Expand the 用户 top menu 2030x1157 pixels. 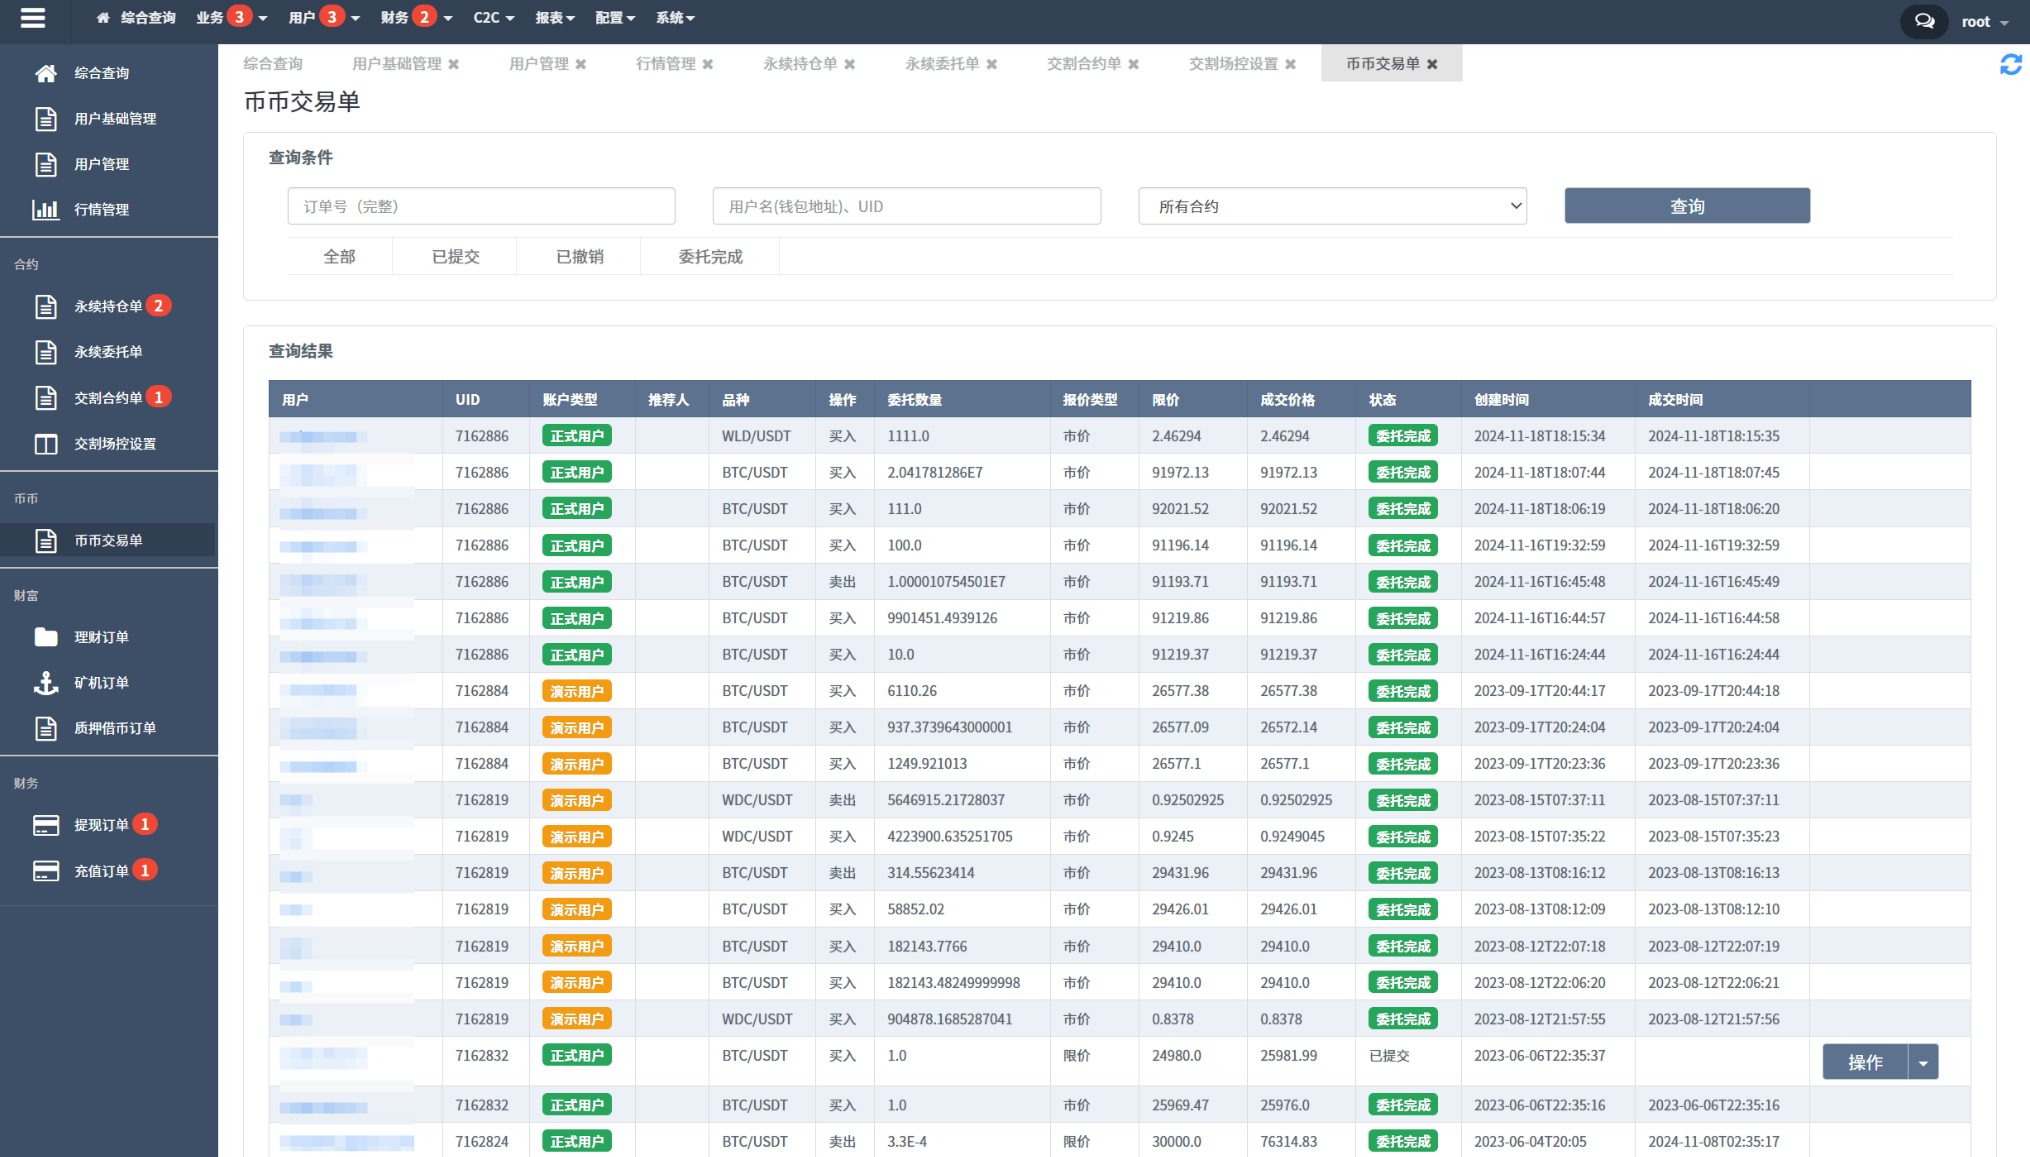point(323,18)
